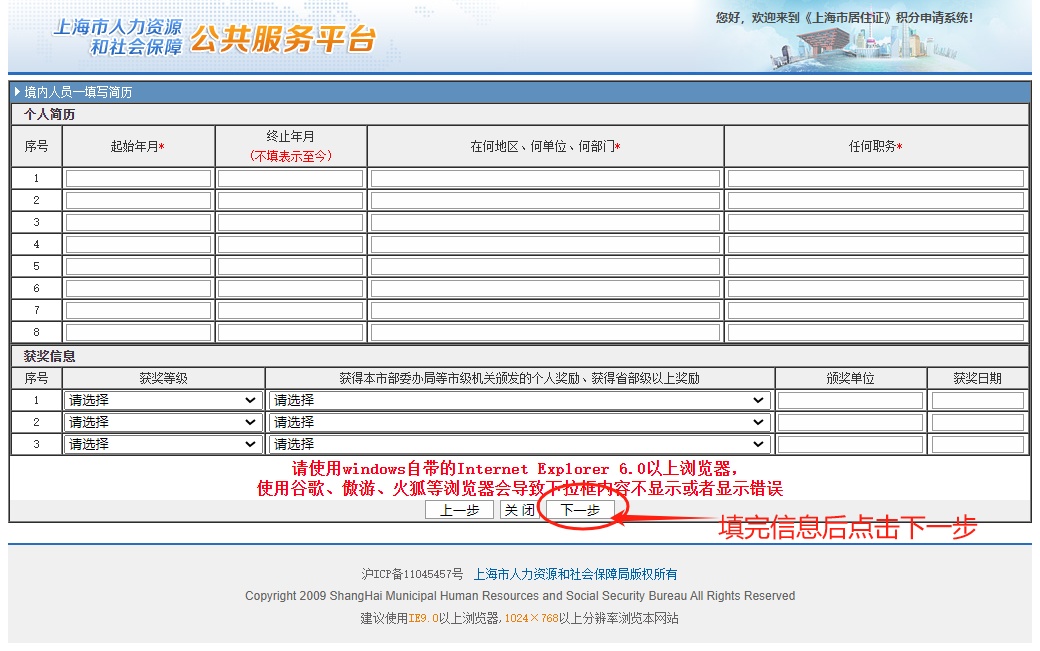Click the 获奖日期 field in award row 3
This screenshot has height=651, width=1040.
pyautogui.click(x=978, y=444)
